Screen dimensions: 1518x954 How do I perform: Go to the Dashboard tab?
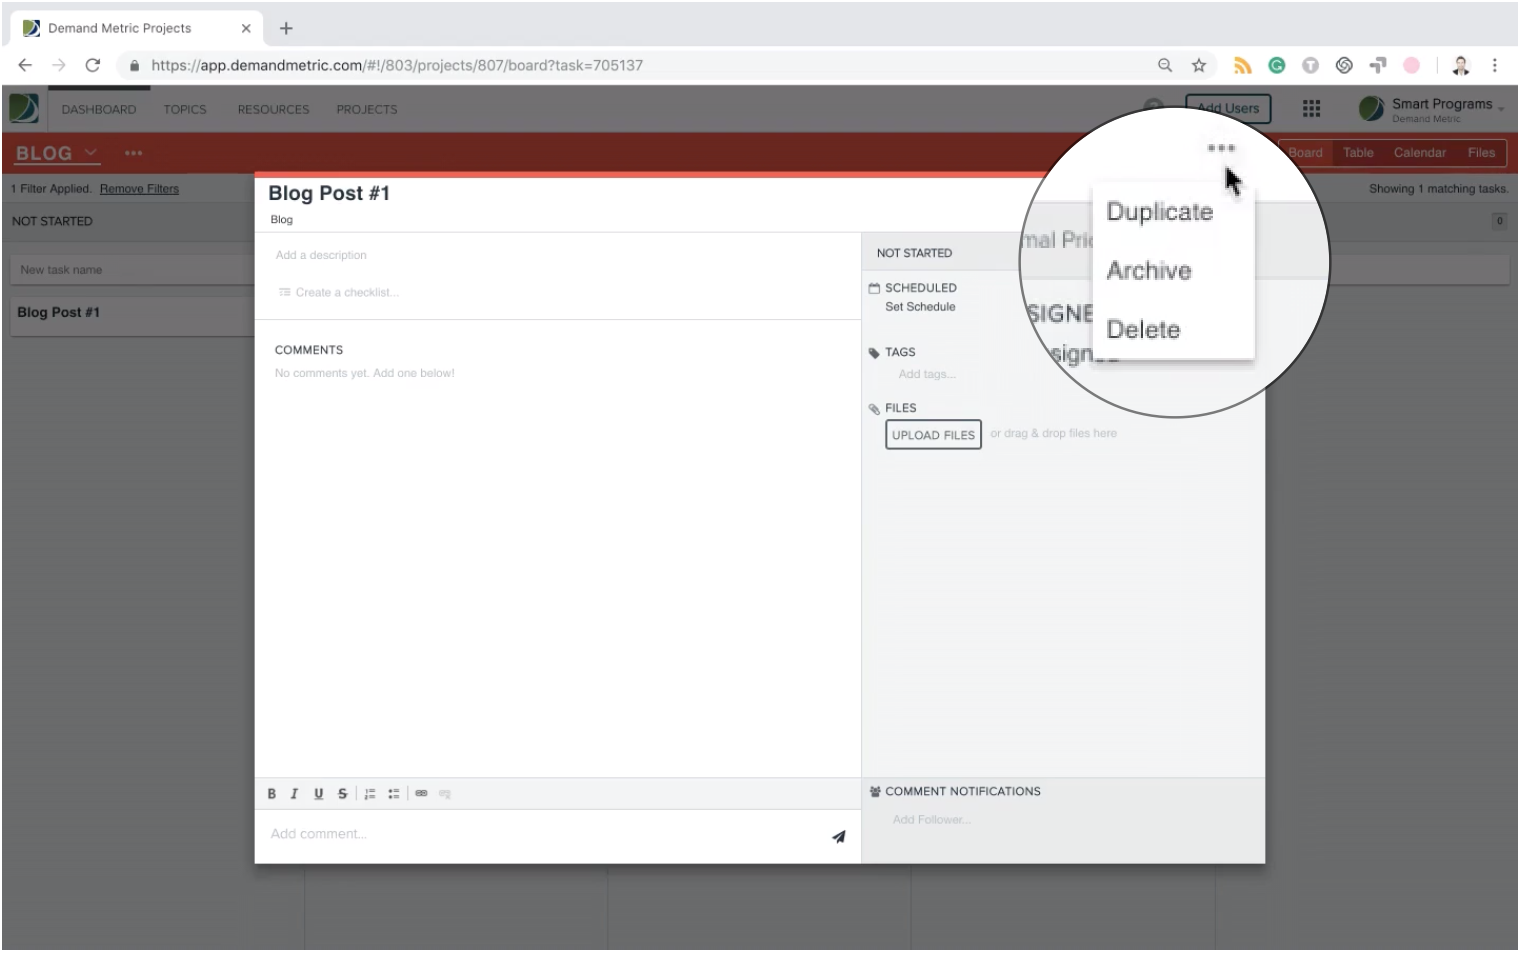pos(99,110)
